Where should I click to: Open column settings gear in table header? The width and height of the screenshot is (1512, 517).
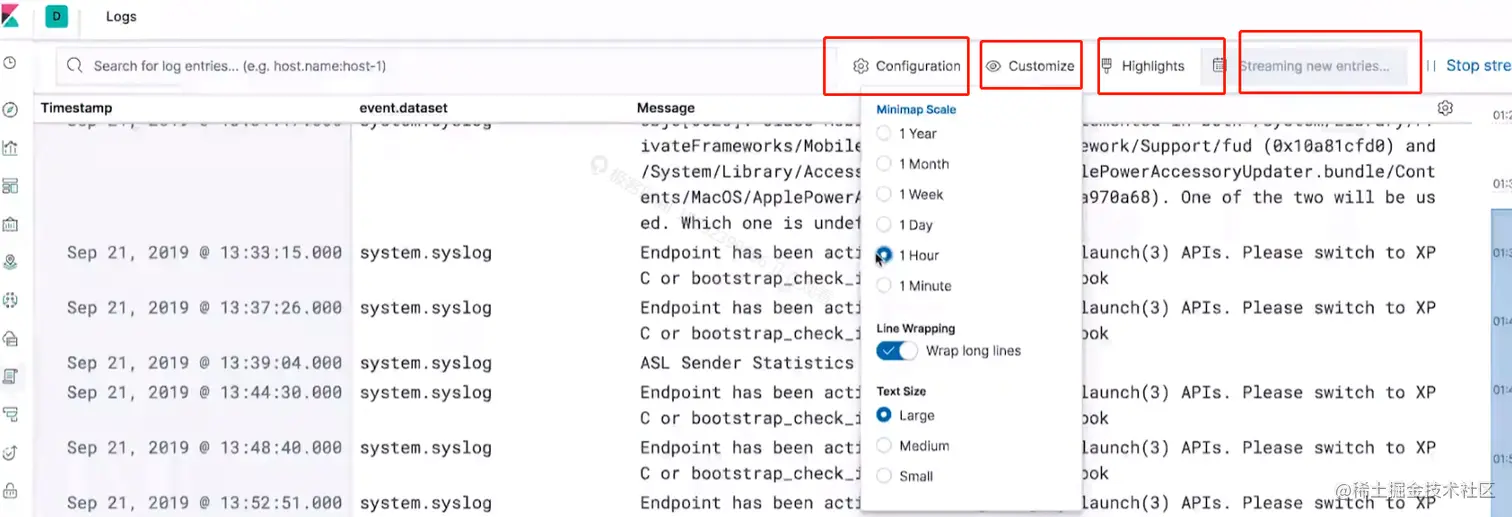coord(1445,108)
